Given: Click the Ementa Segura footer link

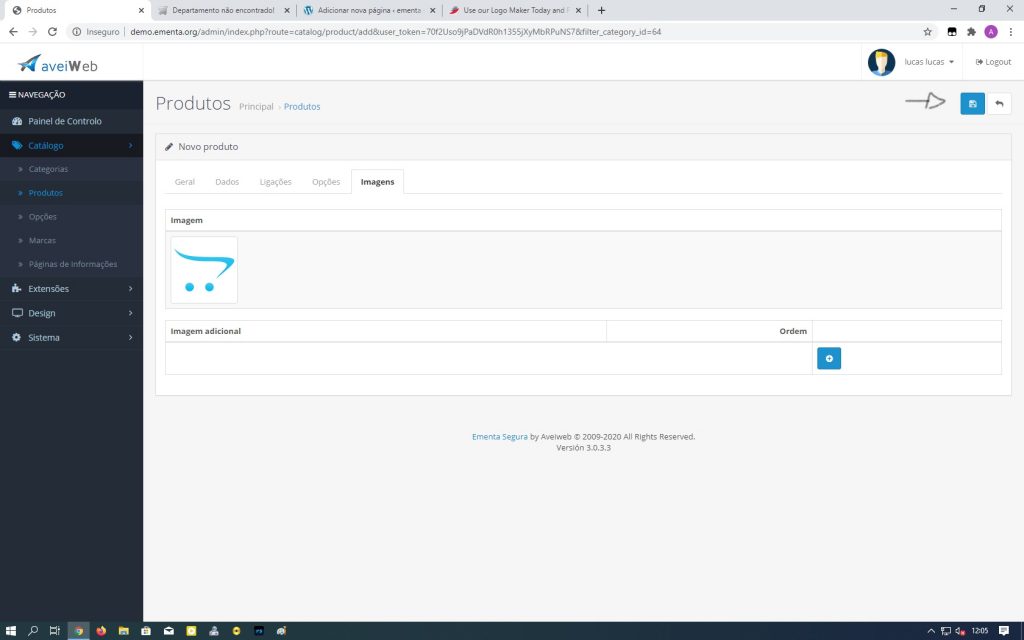Looking at the screenshot, I should tap(499, 437).
